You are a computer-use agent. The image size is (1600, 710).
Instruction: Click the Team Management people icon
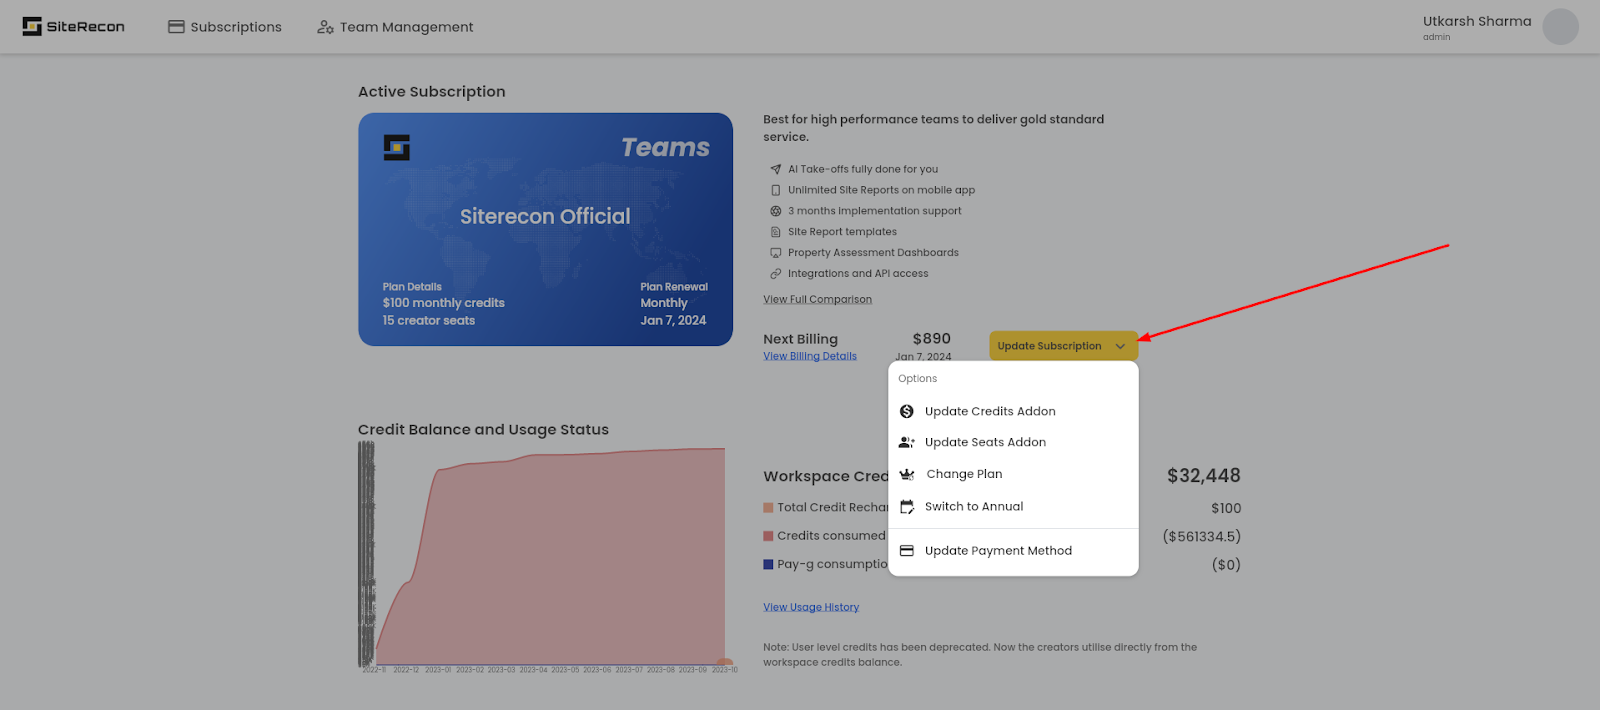(325, 27)
